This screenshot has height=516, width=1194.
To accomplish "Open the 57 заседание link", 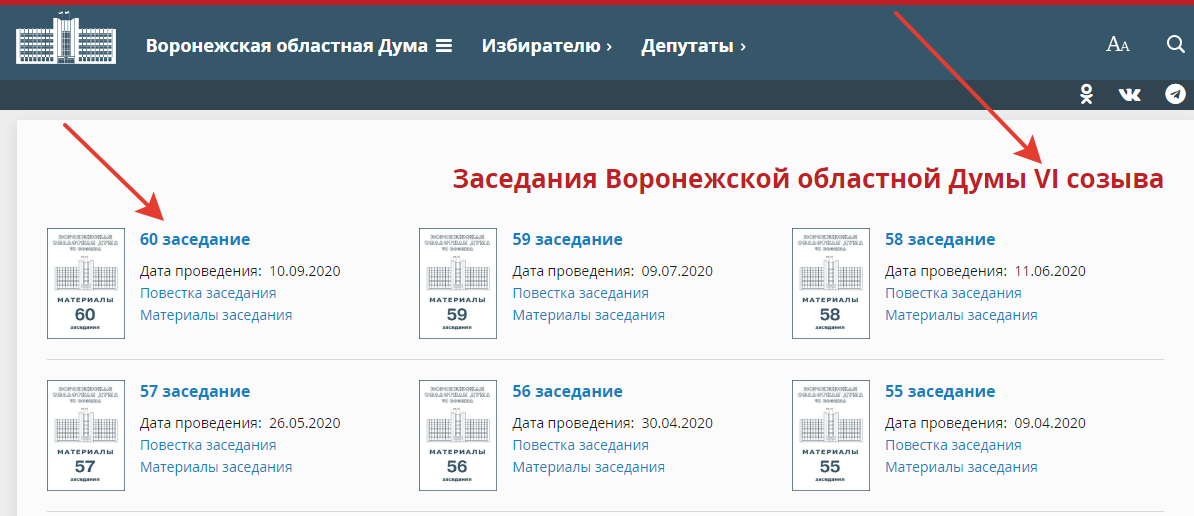I will (195, 391).
